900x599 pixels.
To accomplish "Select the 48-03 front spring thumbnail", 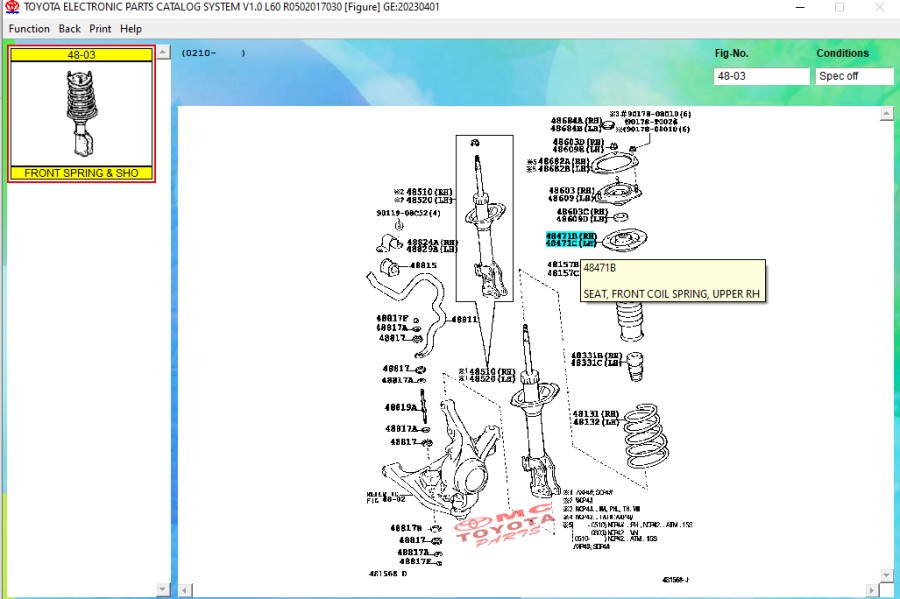I will coord(81,114).
